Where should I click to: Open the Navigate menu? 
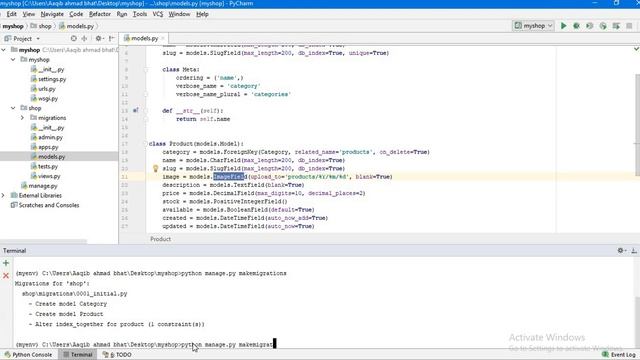click(x=52, y=14)
